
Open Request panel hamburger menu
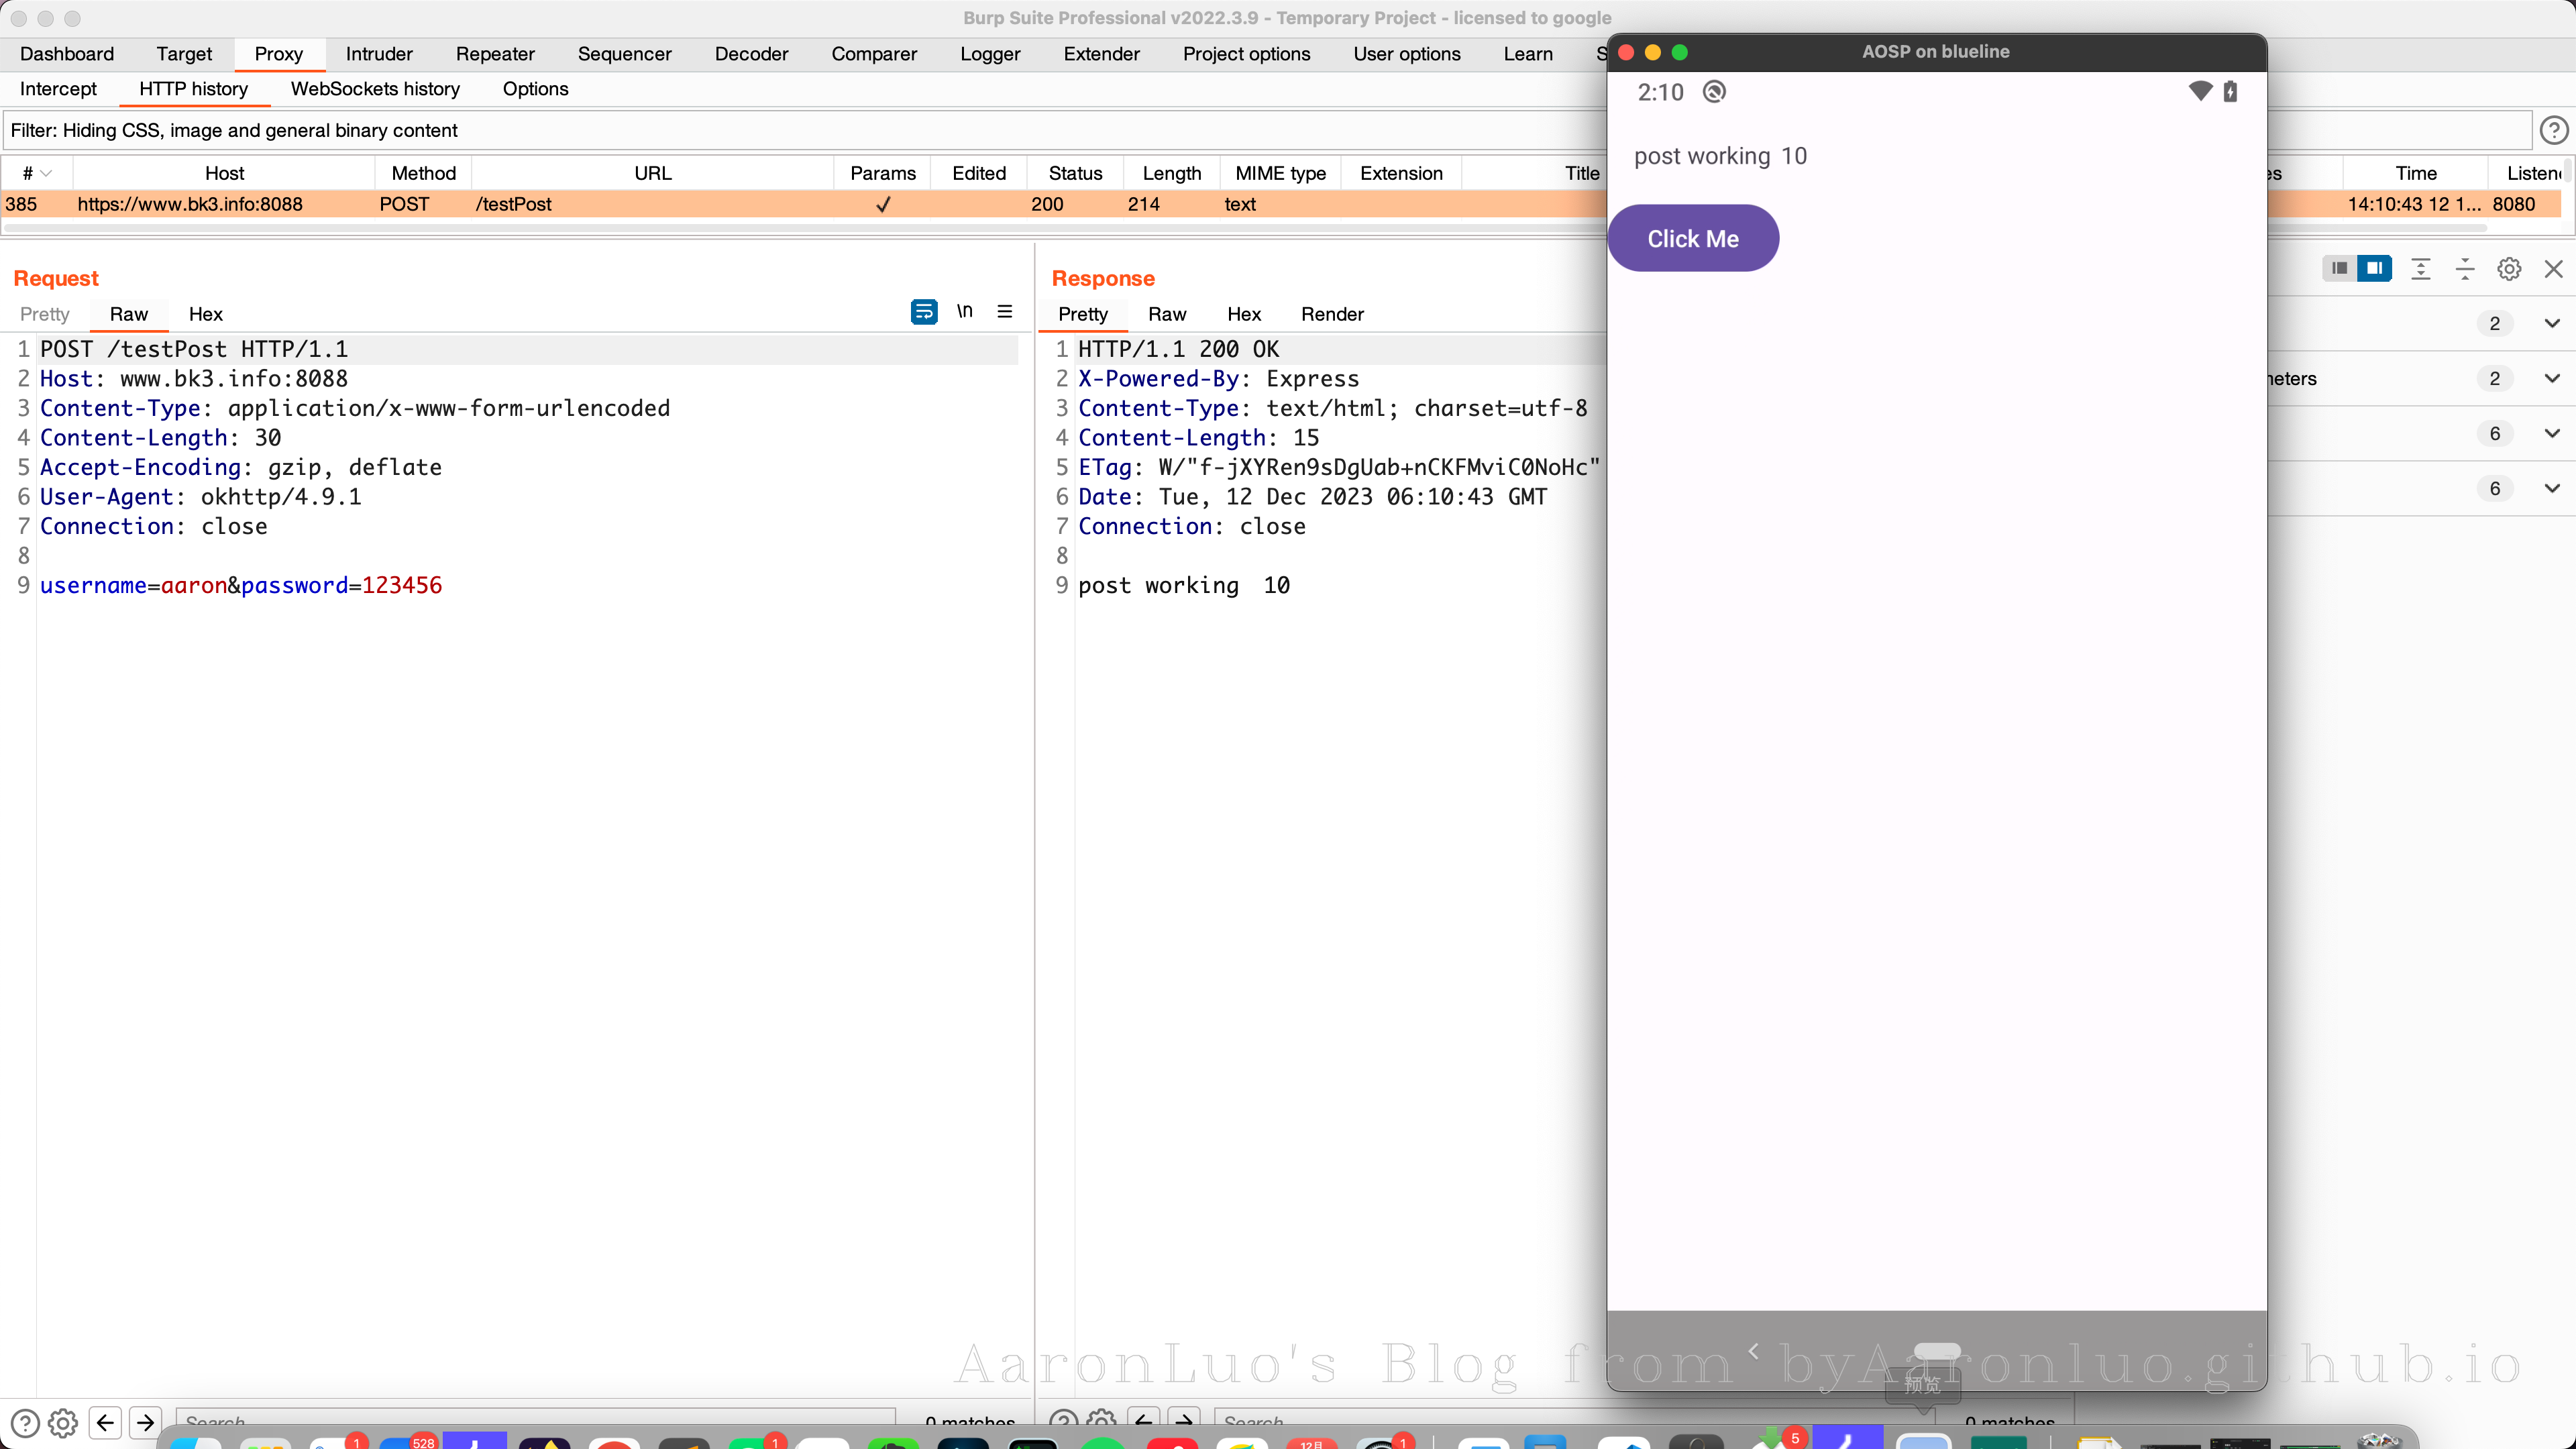(x=1005, y=312)
